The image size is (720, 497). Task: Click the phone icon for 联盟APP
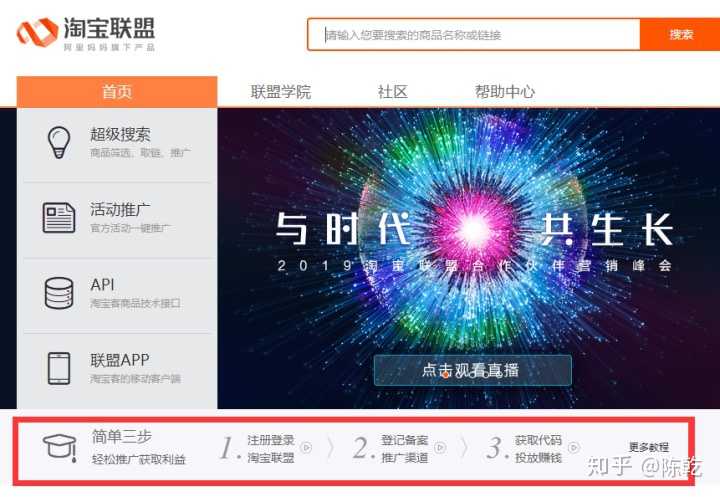[x=59, y=368]
